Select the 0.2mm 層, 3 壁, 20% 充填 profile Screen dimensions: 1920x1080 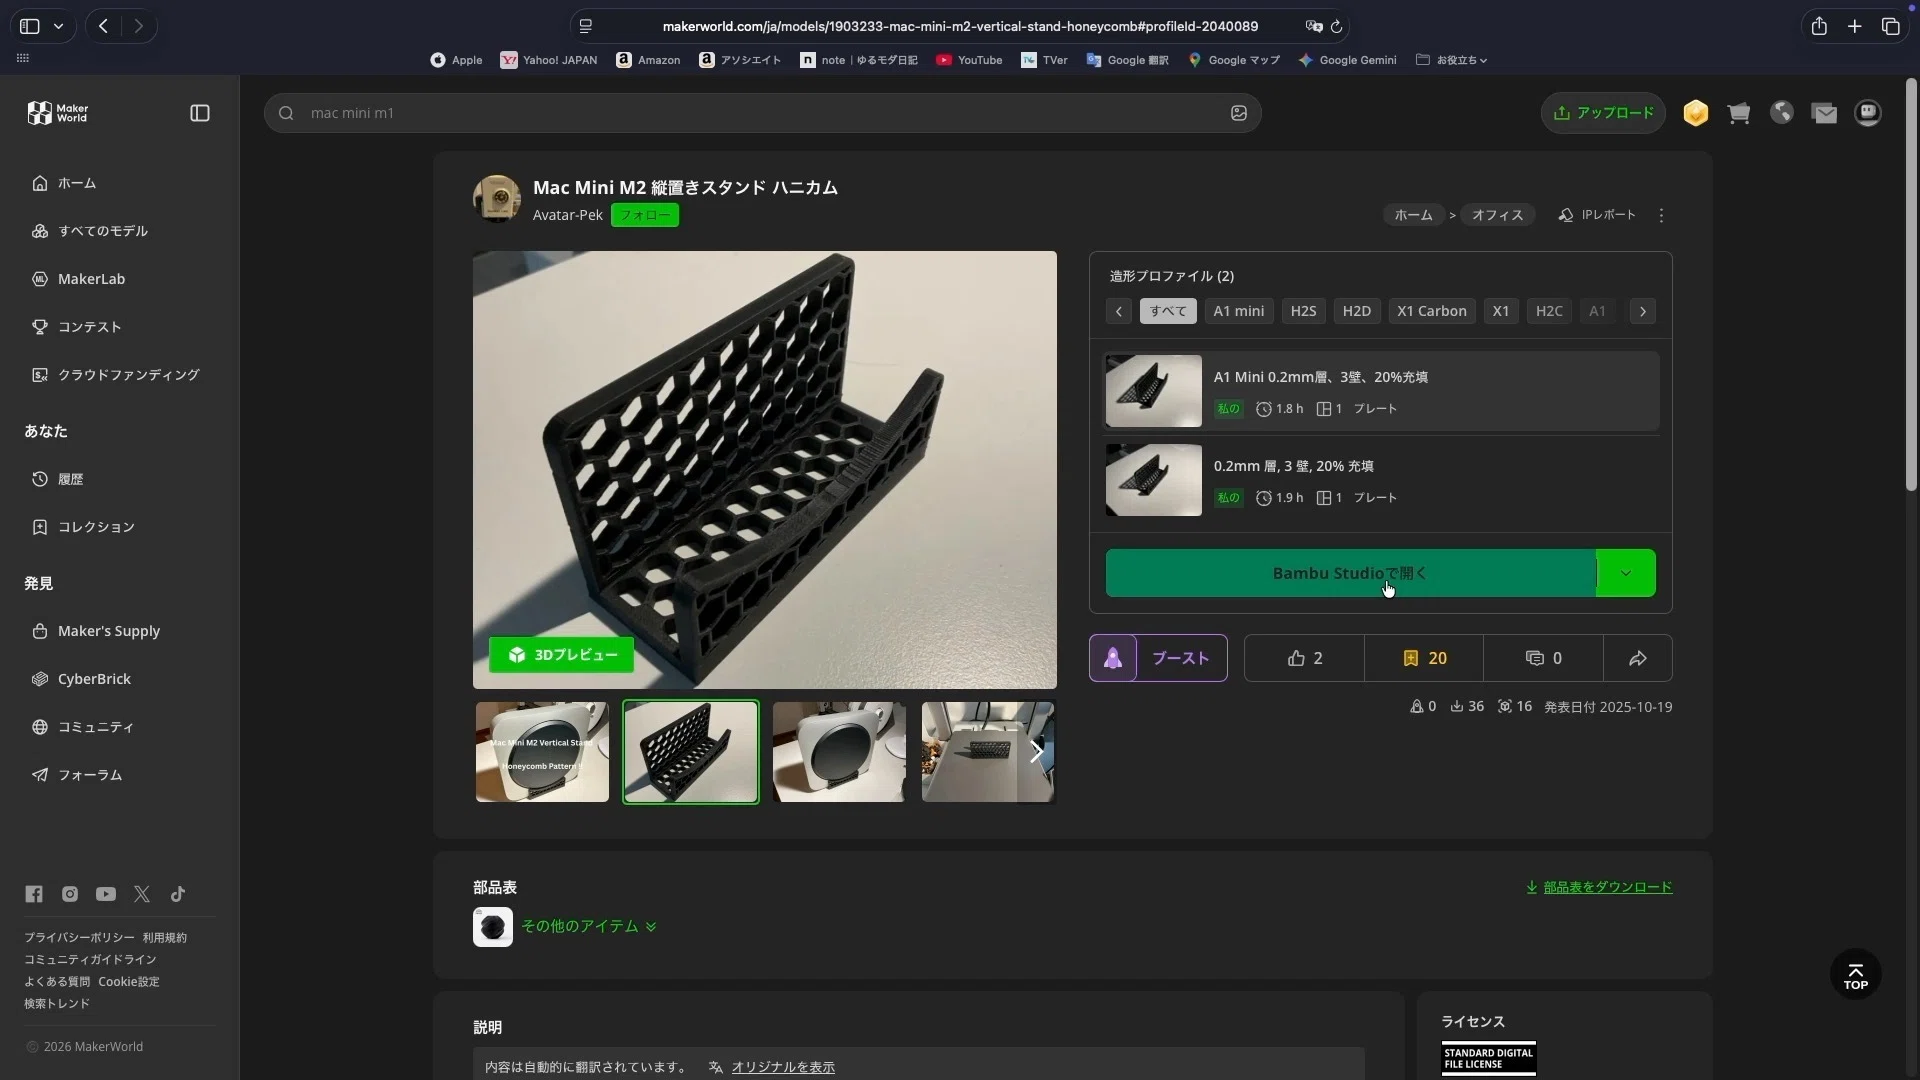coord(1380,480)
